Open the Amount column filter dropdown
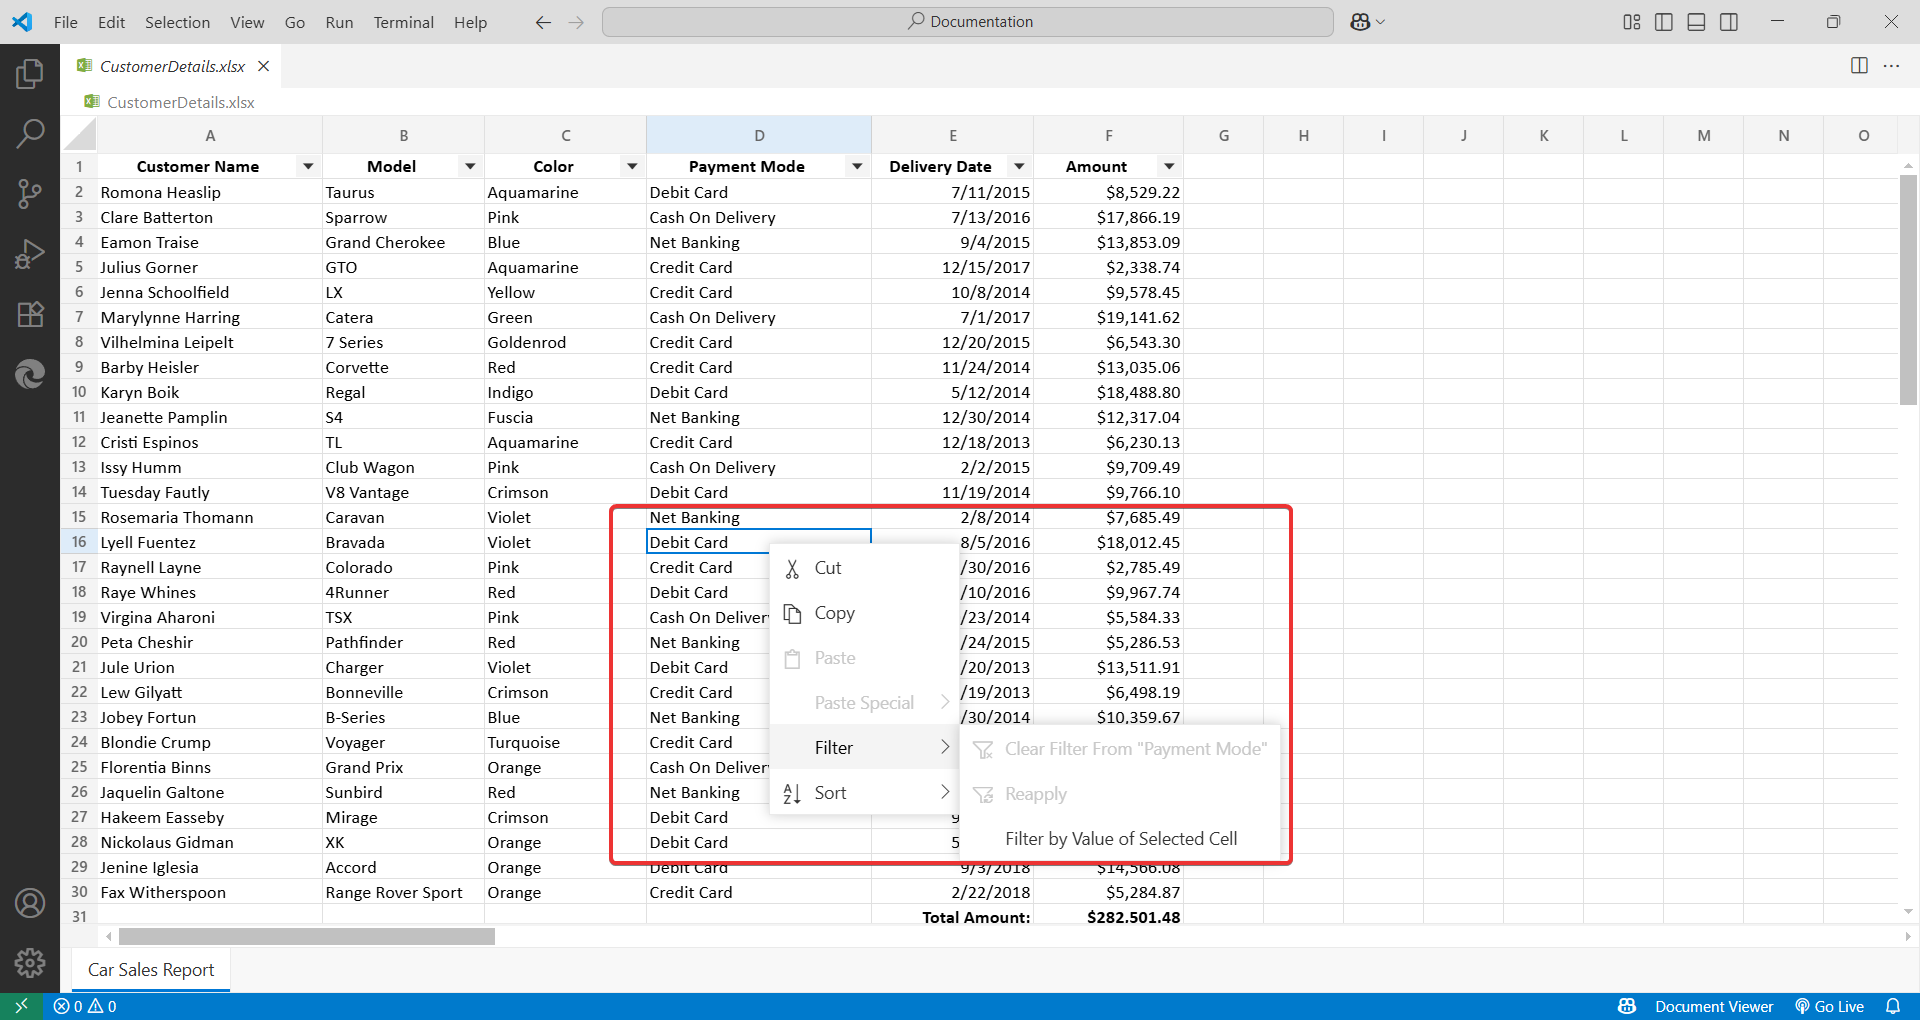The image size is (1920, 1020). point(1169,166)
